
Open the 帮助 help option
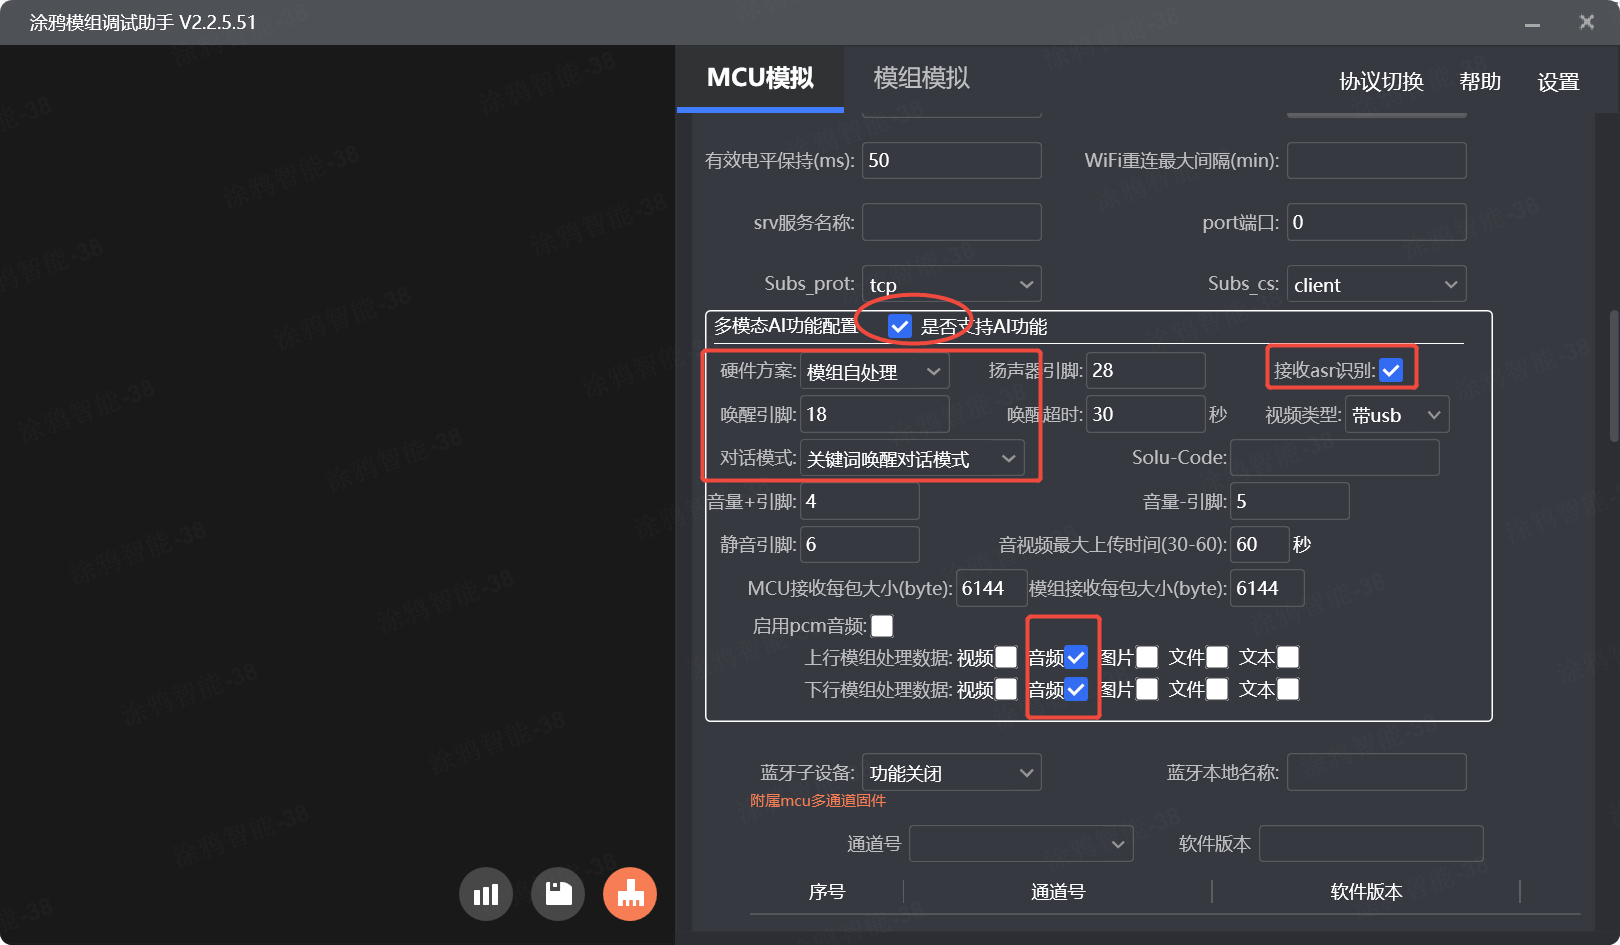point(1480,82)
